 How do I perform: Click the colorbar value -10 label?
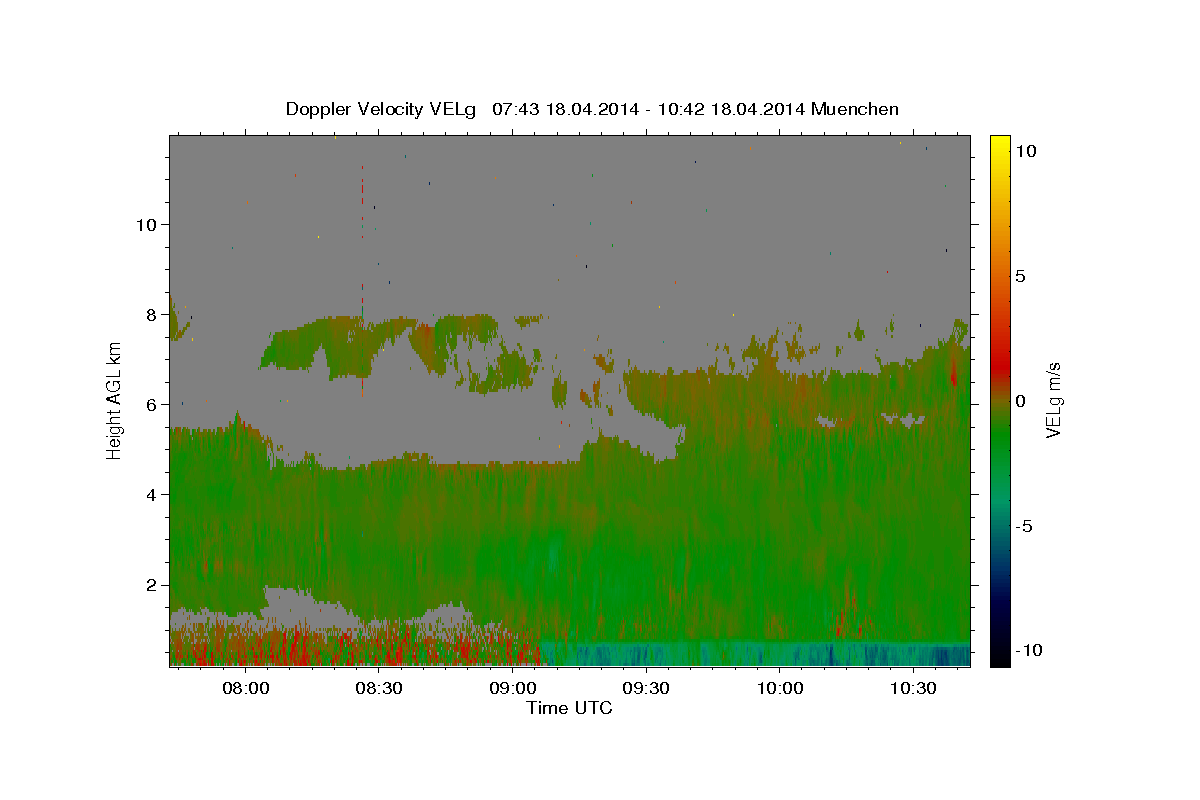click(x=1029, y=651)
